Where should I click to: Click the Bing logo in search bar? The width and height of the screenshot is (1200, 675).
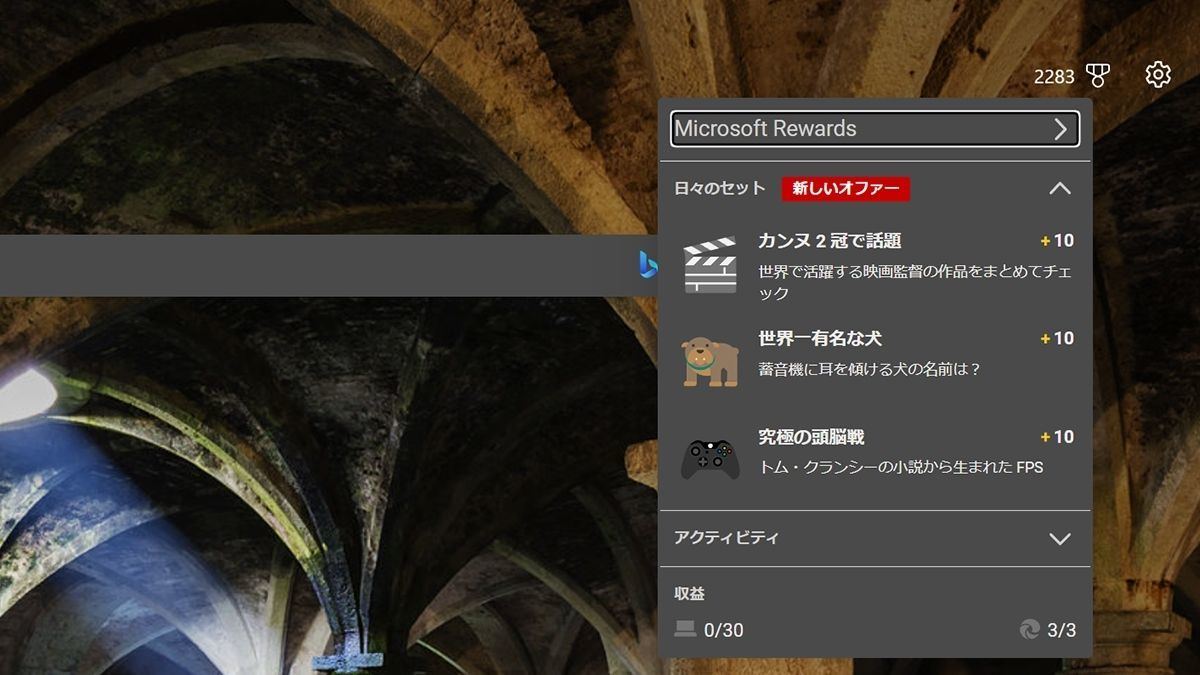(x=648, y=265)
